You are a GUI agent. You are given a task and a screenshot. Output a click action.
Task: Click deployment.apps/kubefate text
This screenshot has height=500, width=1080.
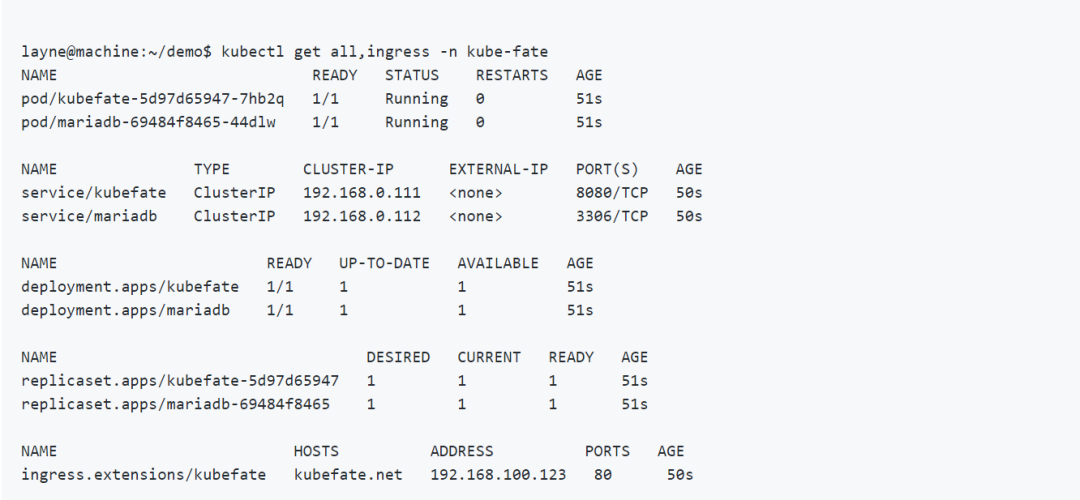pyautogui.click(x=130, y=287)
